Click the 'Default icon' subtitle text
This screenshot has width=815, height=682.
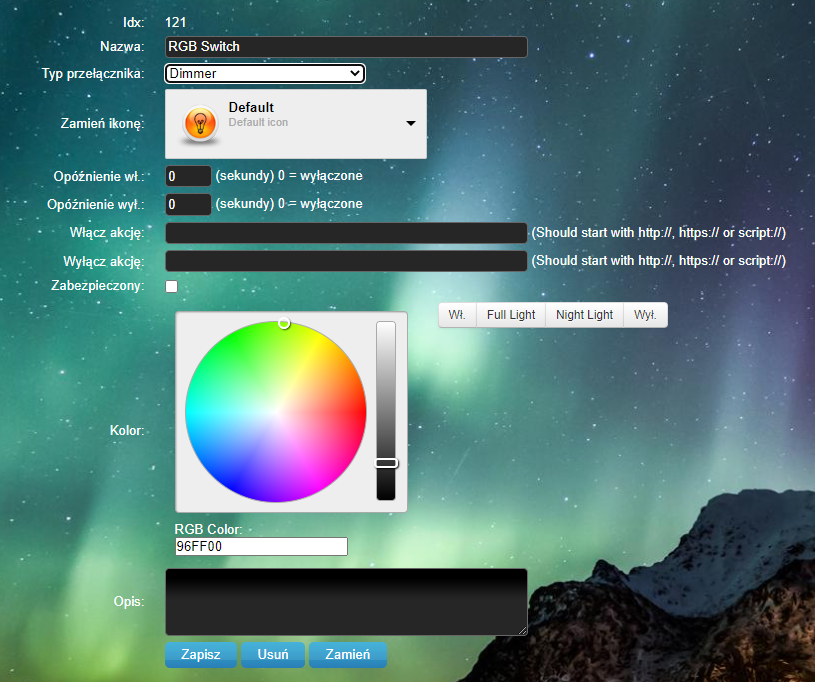(x=258, y=122)
